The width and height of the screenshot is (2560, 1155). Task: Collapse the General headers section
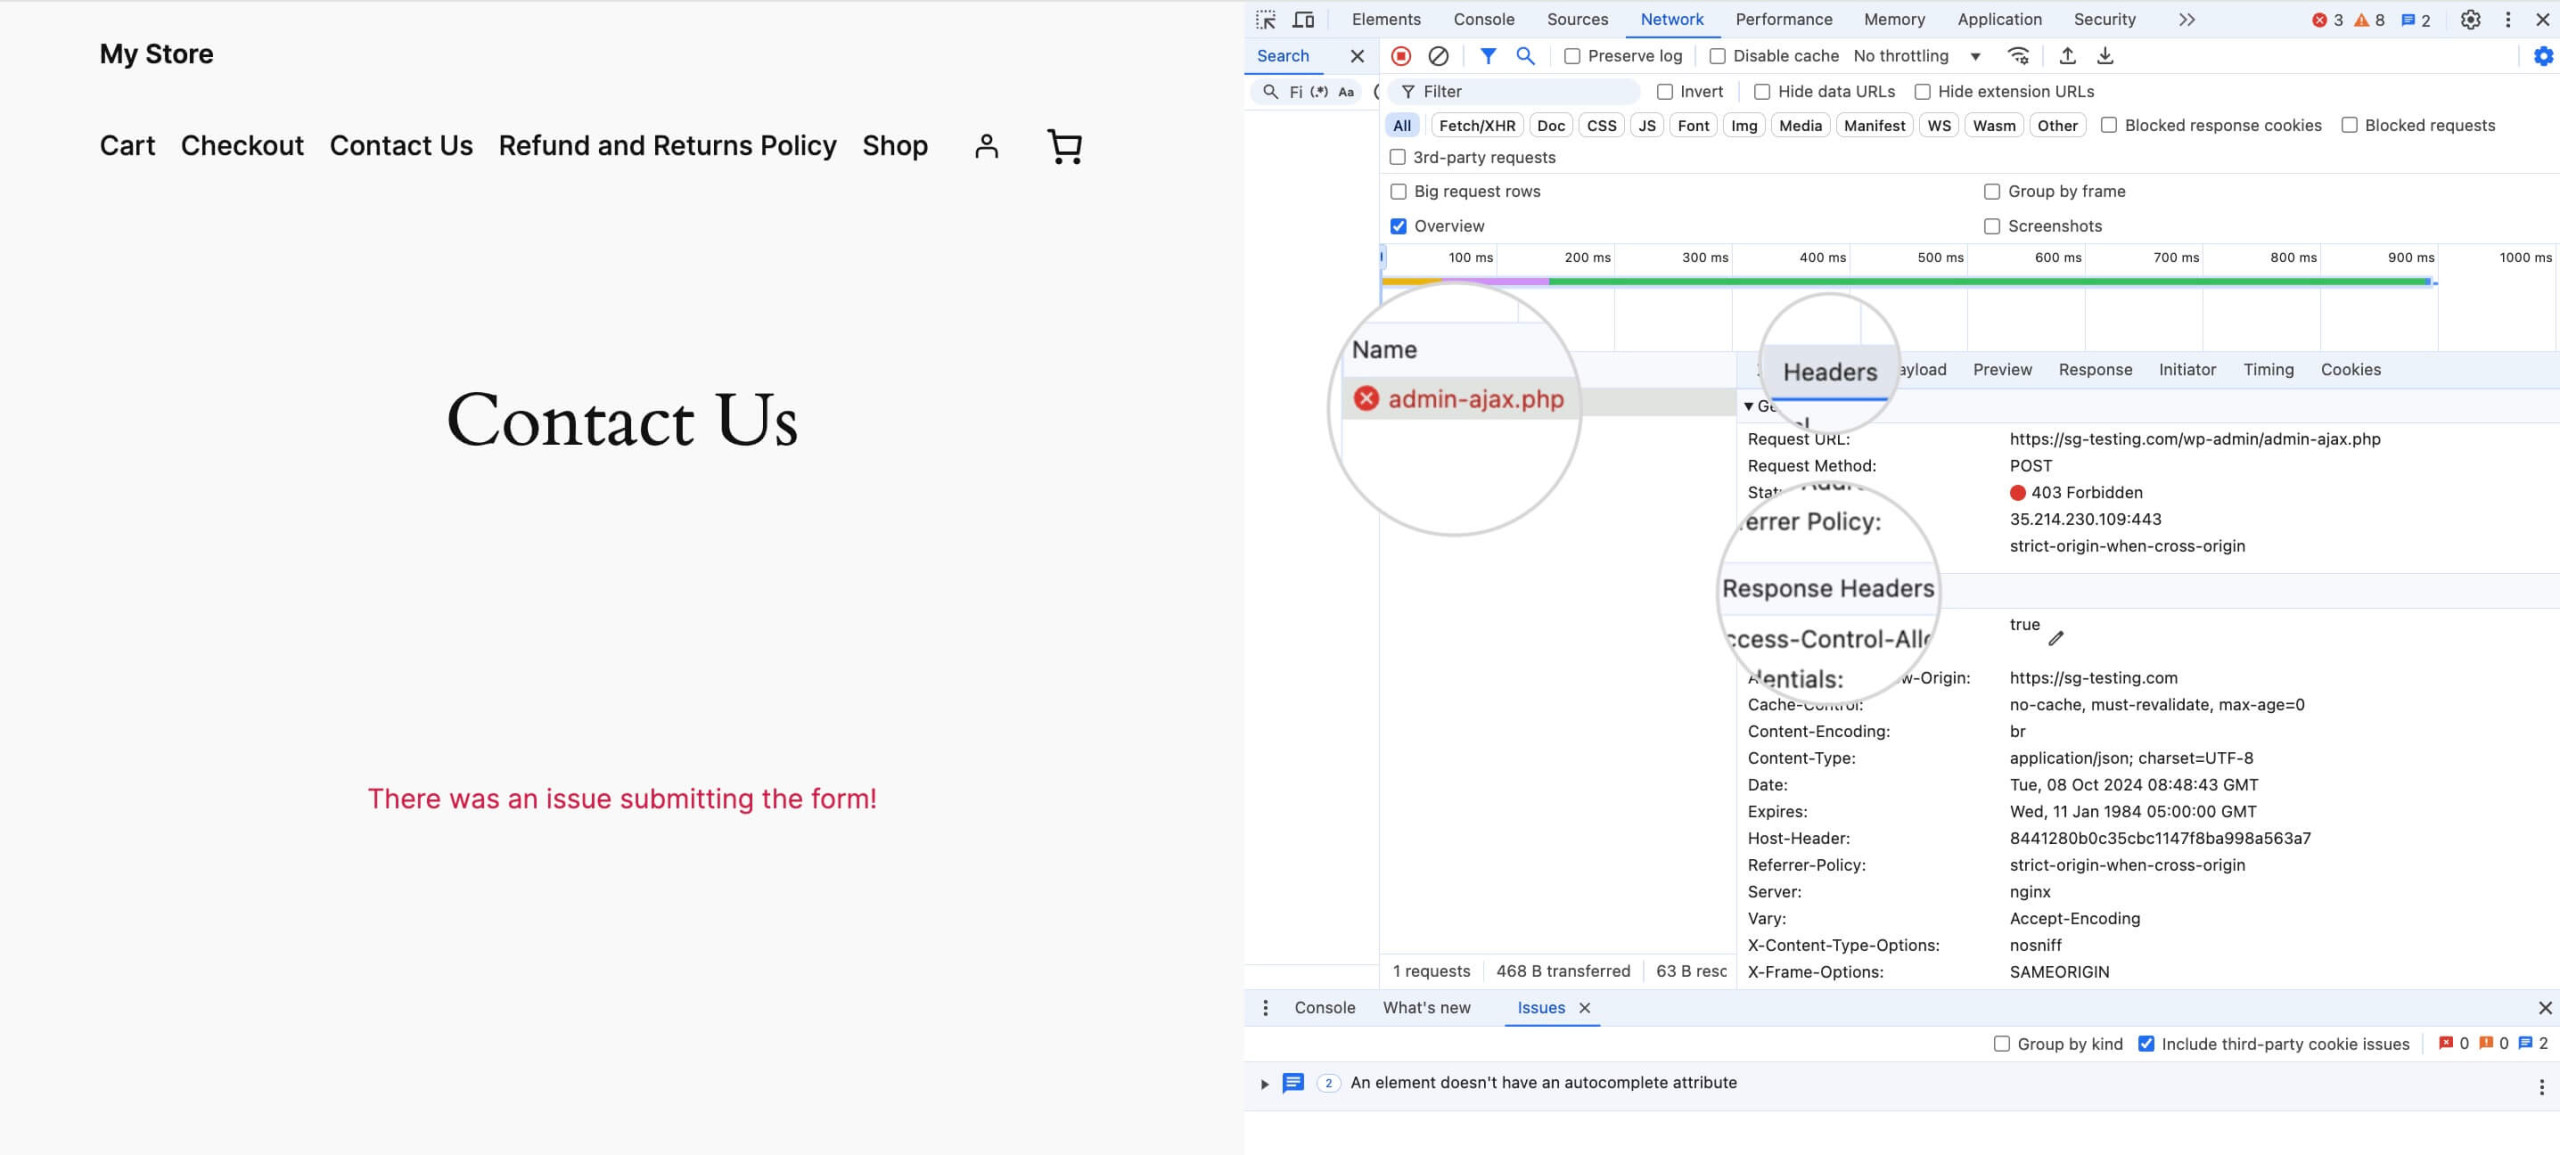[1748, 406]
